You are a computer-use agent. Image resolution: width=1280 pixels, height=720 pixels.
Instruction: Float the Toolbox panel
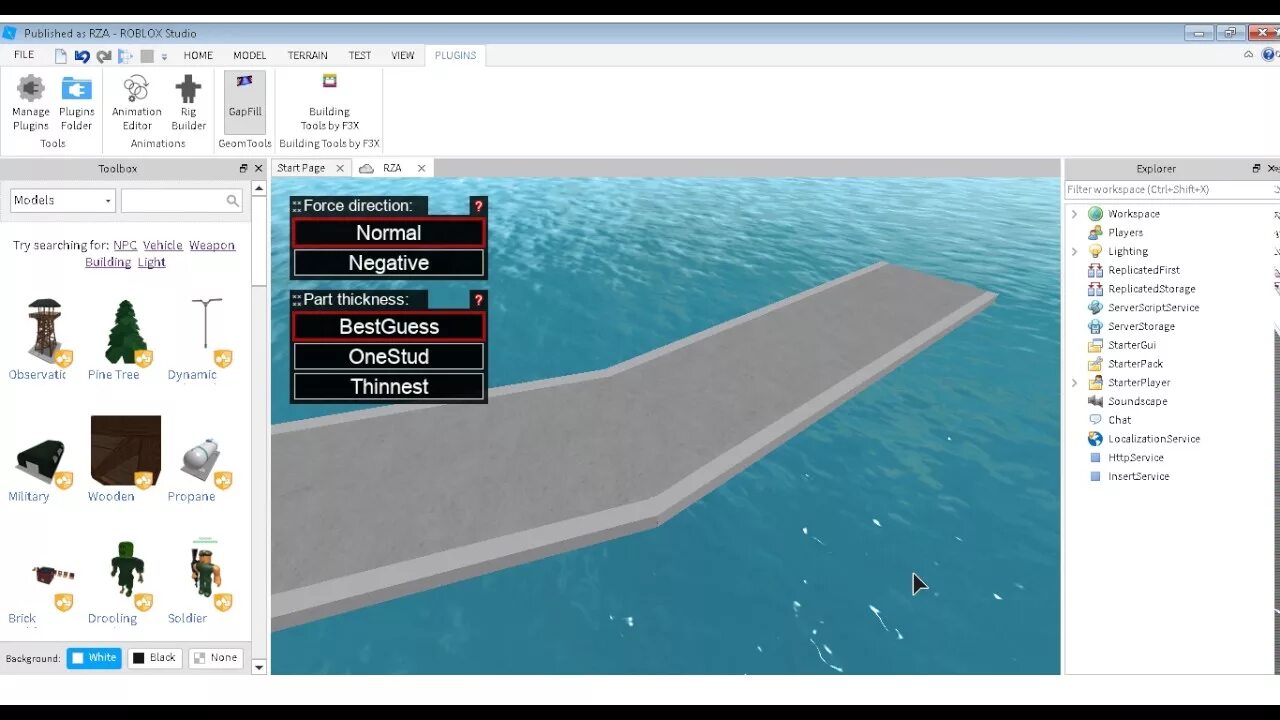pyautogui.click(x=243, y=169)
